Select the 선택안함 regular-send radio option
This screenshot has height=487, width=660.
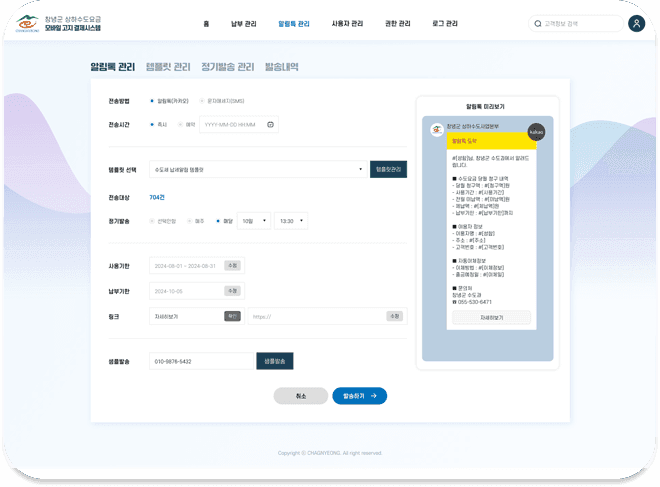(x=152, y=221)
